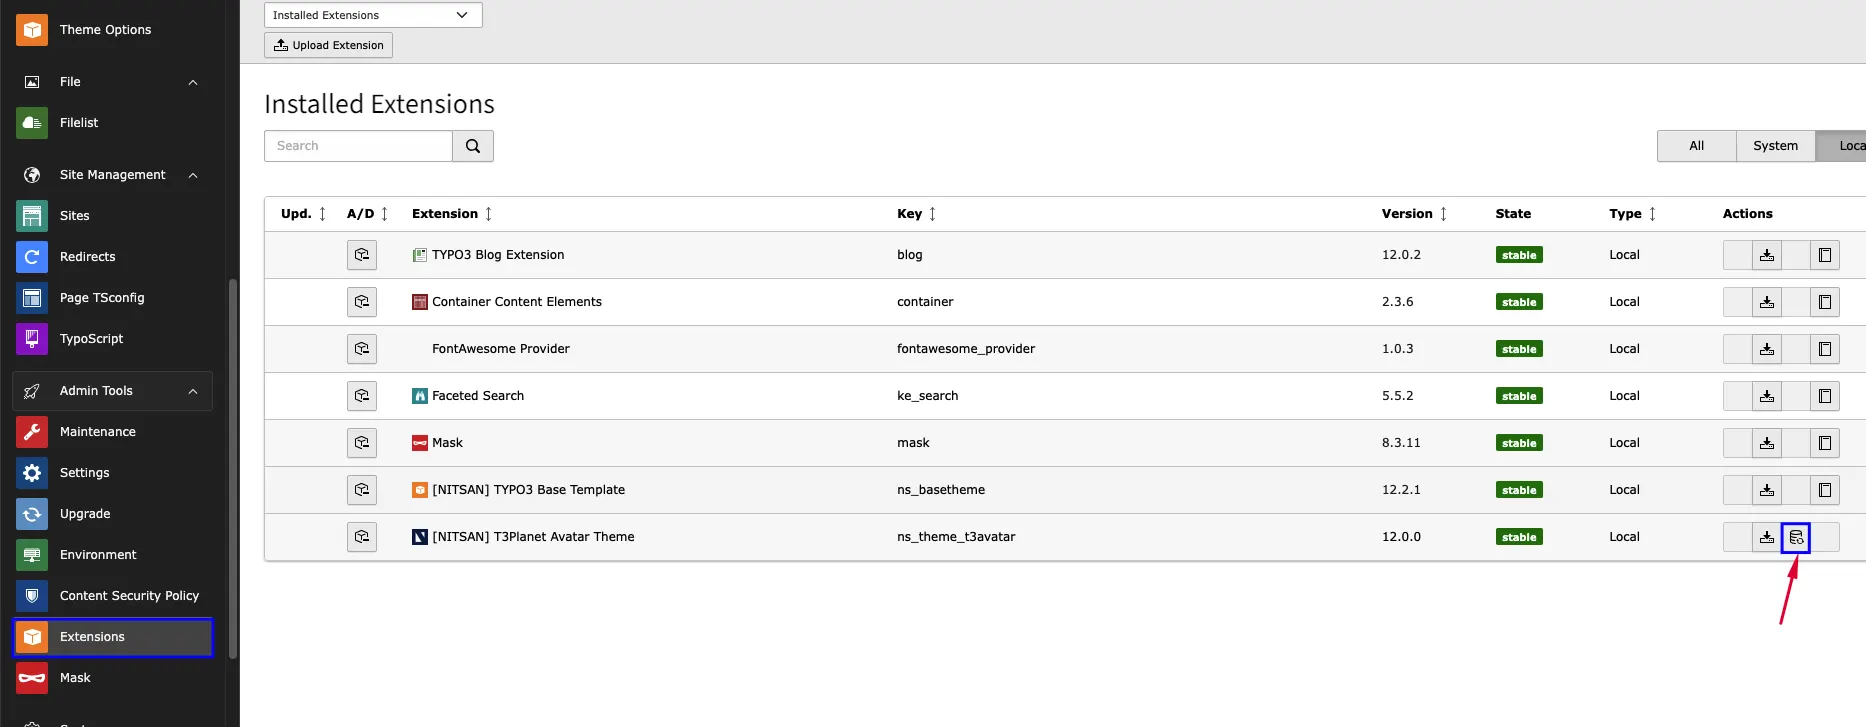Click the sidebar vertical scrollbar
This screenshot has width=1866, height=727.
tap(233, 468)
